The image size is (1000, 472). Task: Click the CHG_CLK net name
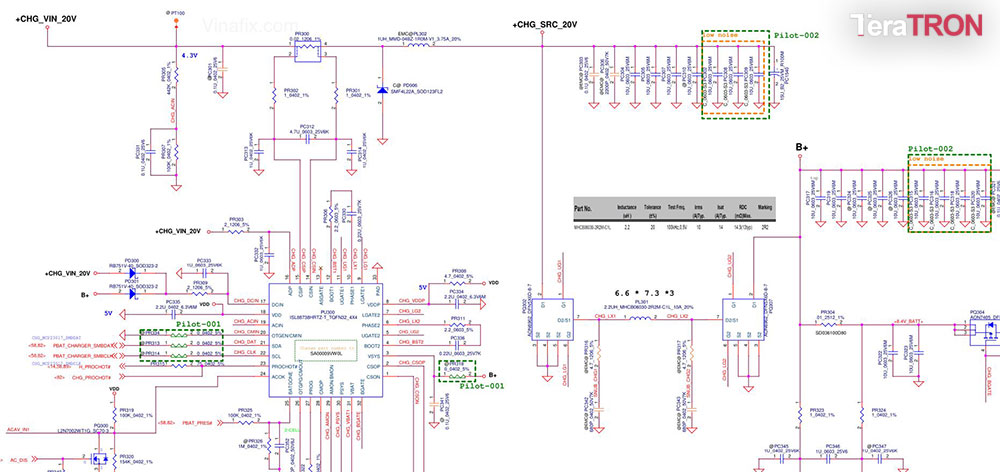(x=245, y=351)
